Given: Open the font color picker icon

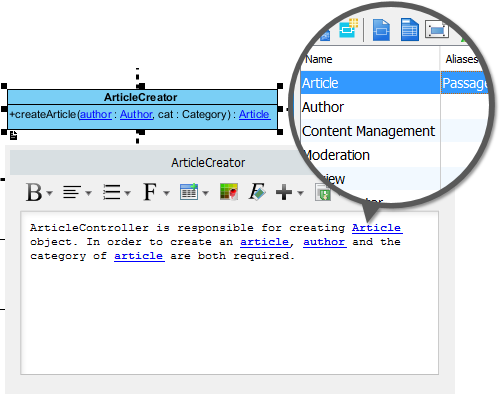Looking at the screenshot, I should point(229,192).
